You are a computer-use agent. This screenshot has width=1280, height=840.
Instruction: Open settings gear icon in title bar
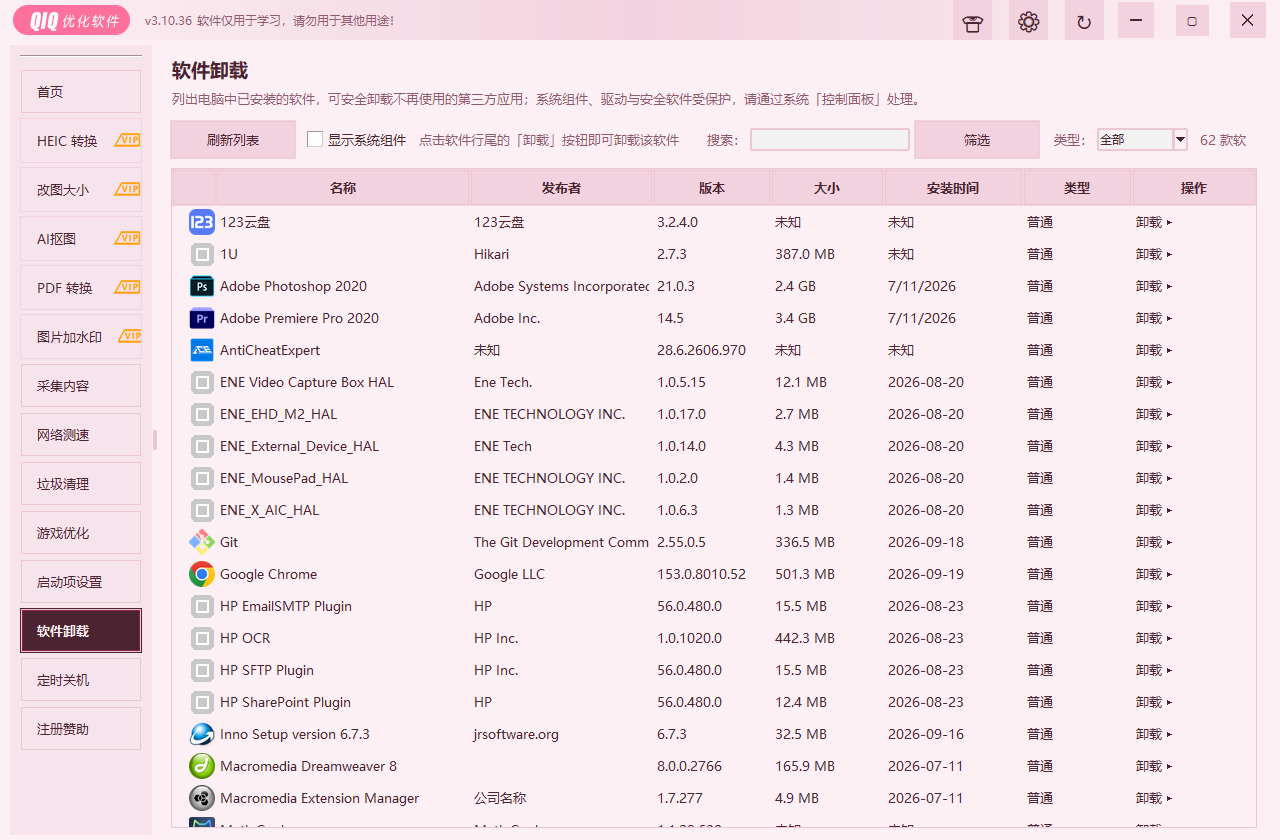point(1028,22)
